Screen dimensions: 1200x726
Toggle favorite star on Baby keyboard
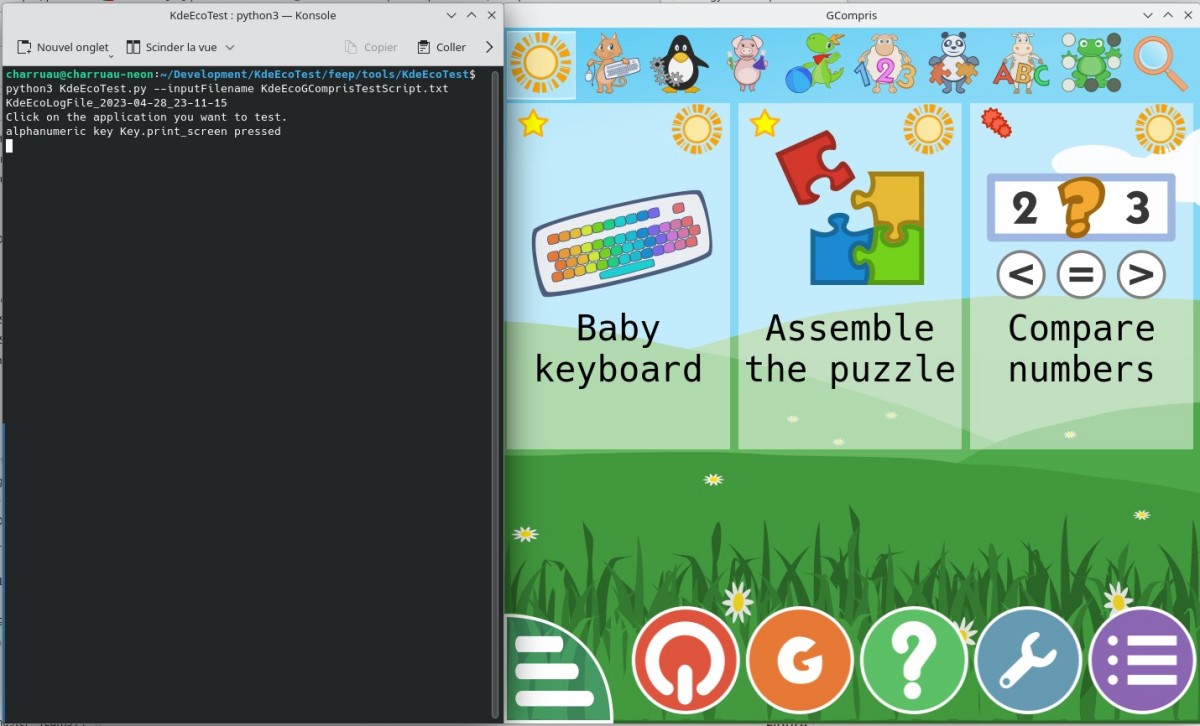(533, 124)
